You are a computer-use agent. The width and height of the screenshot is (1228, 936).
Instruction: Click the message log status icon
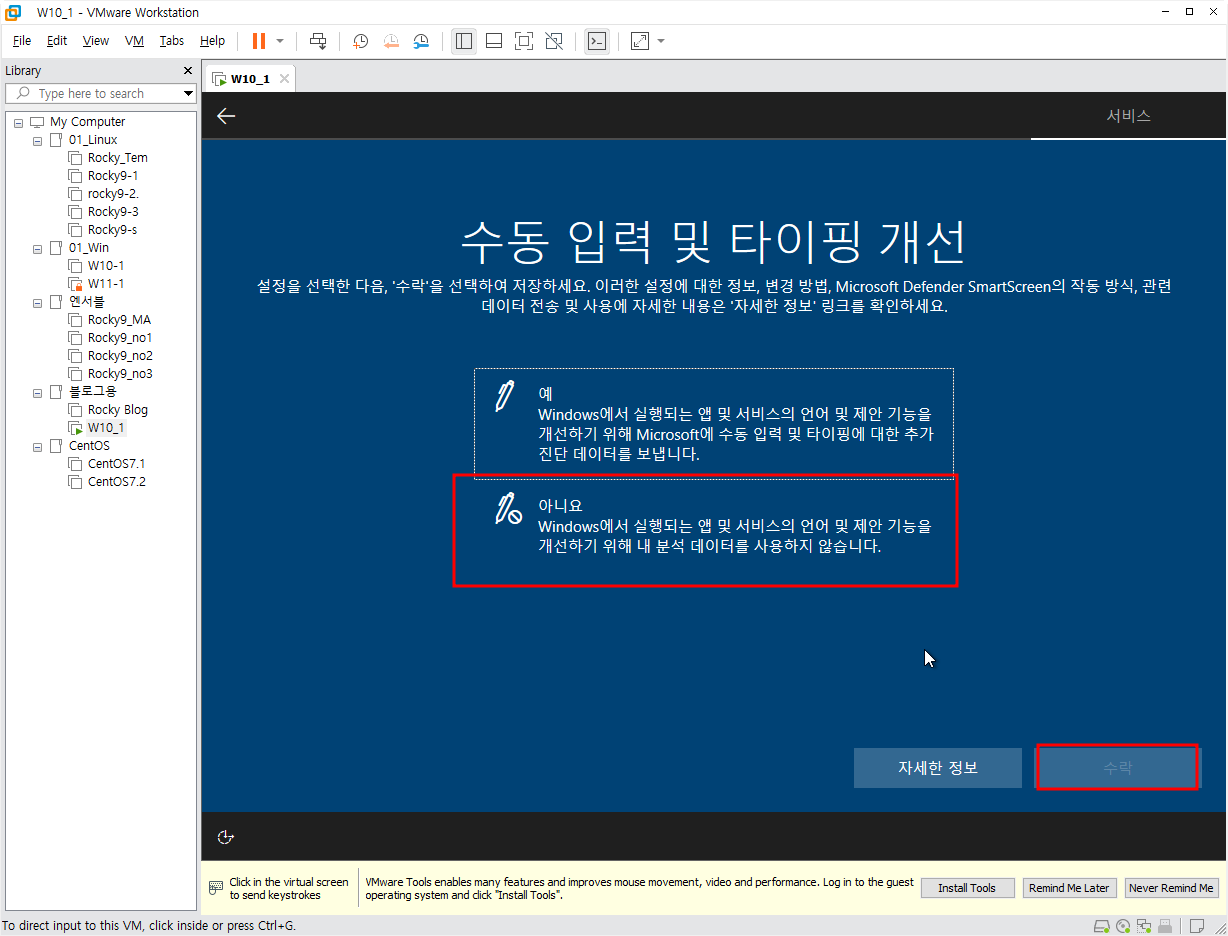(1197, 926)
